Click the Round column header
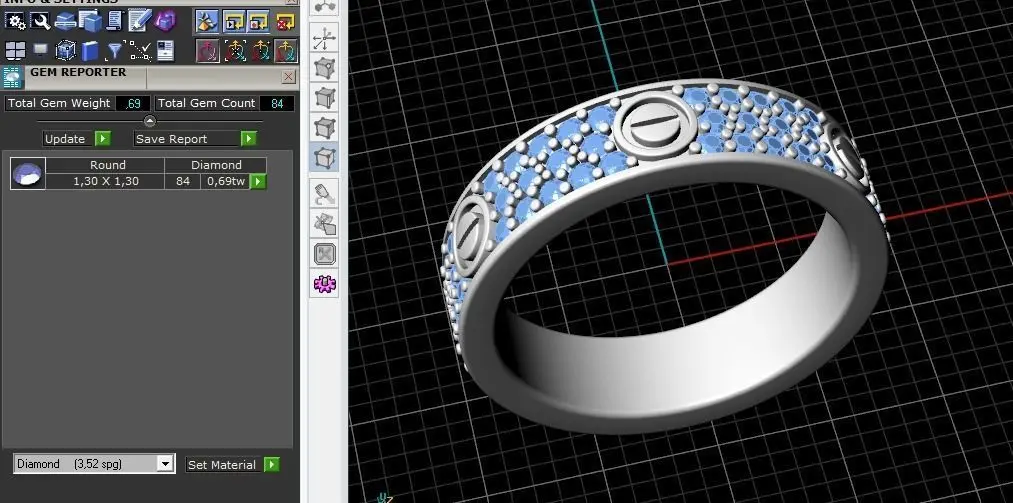Screen dimensions: 1013x503 pyautogui.click(x=107, y=165)
